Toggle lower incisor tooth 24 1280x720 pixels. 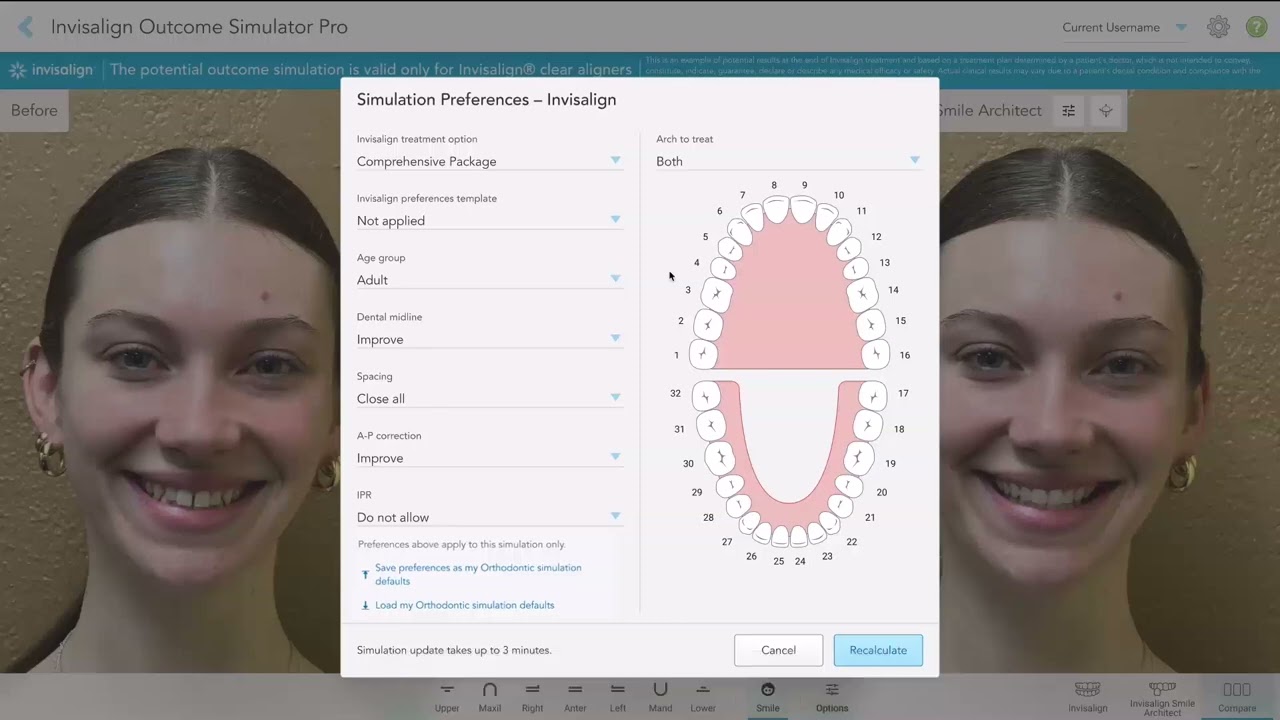tap(798, 537)
